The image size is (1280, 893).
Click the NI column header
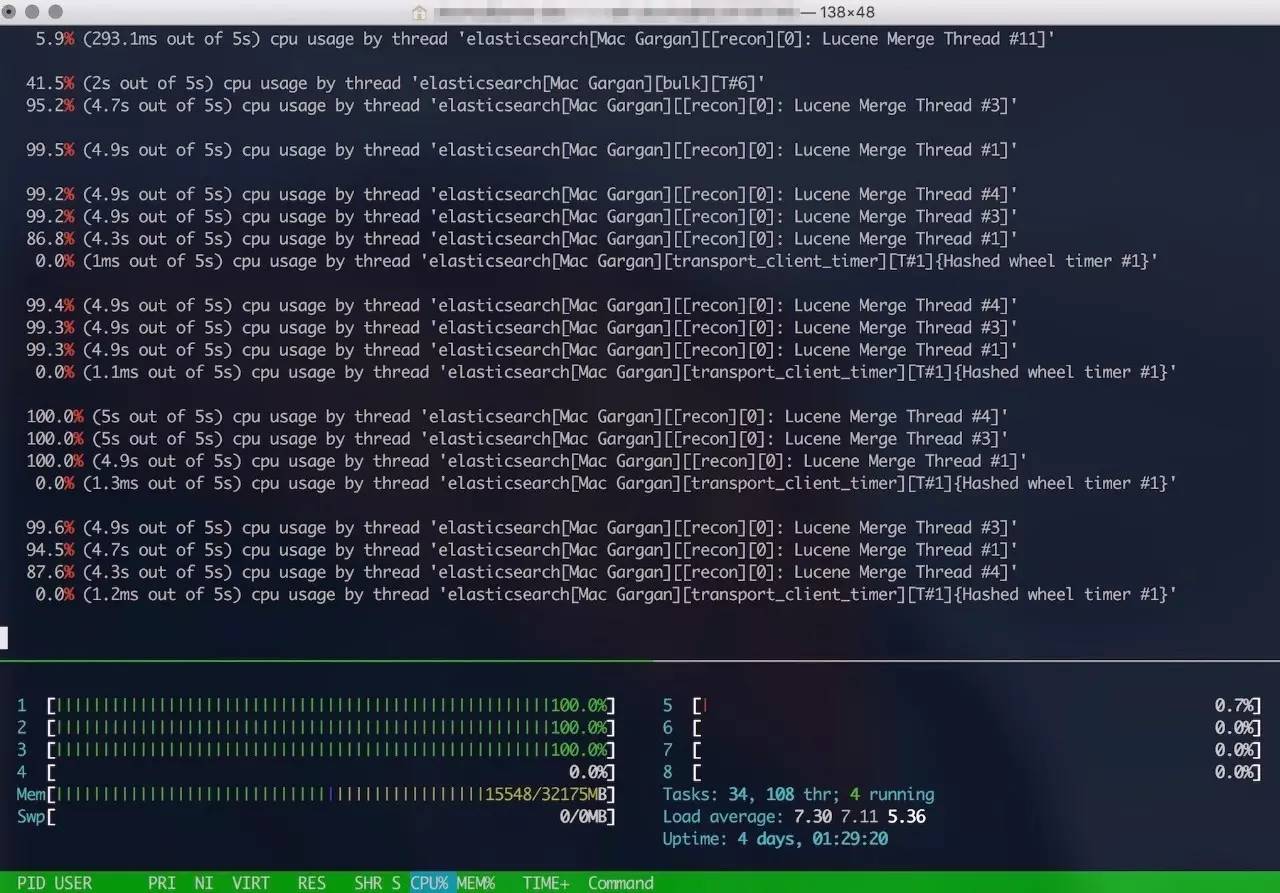[204, 883]
